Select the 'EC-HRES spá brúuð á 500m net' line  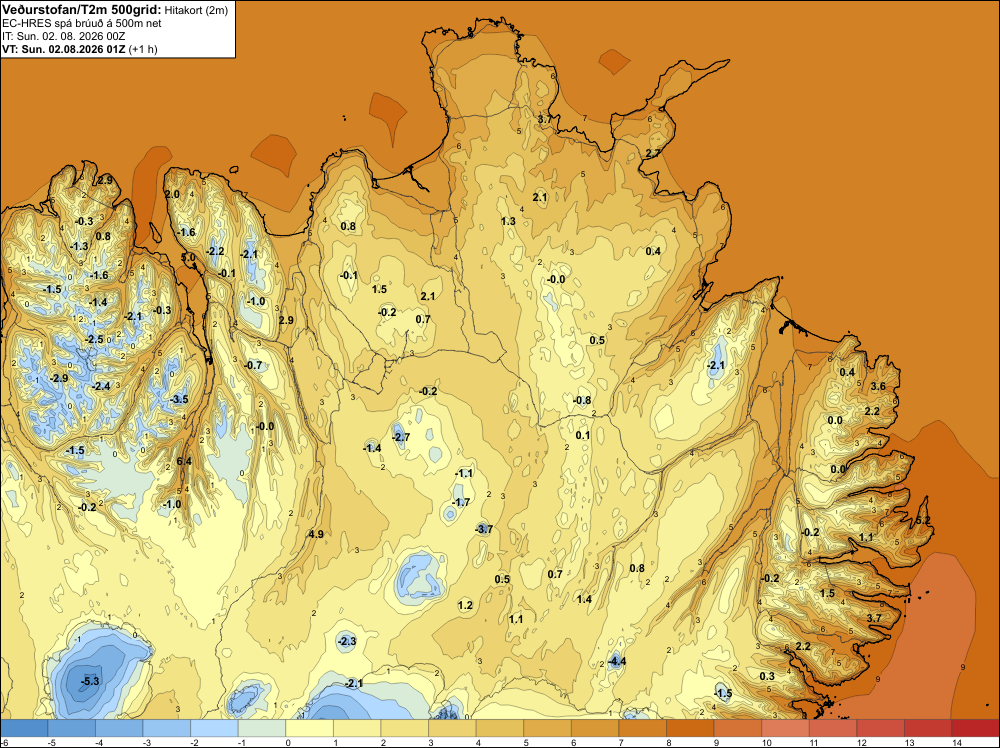click(x=82, y=24)
